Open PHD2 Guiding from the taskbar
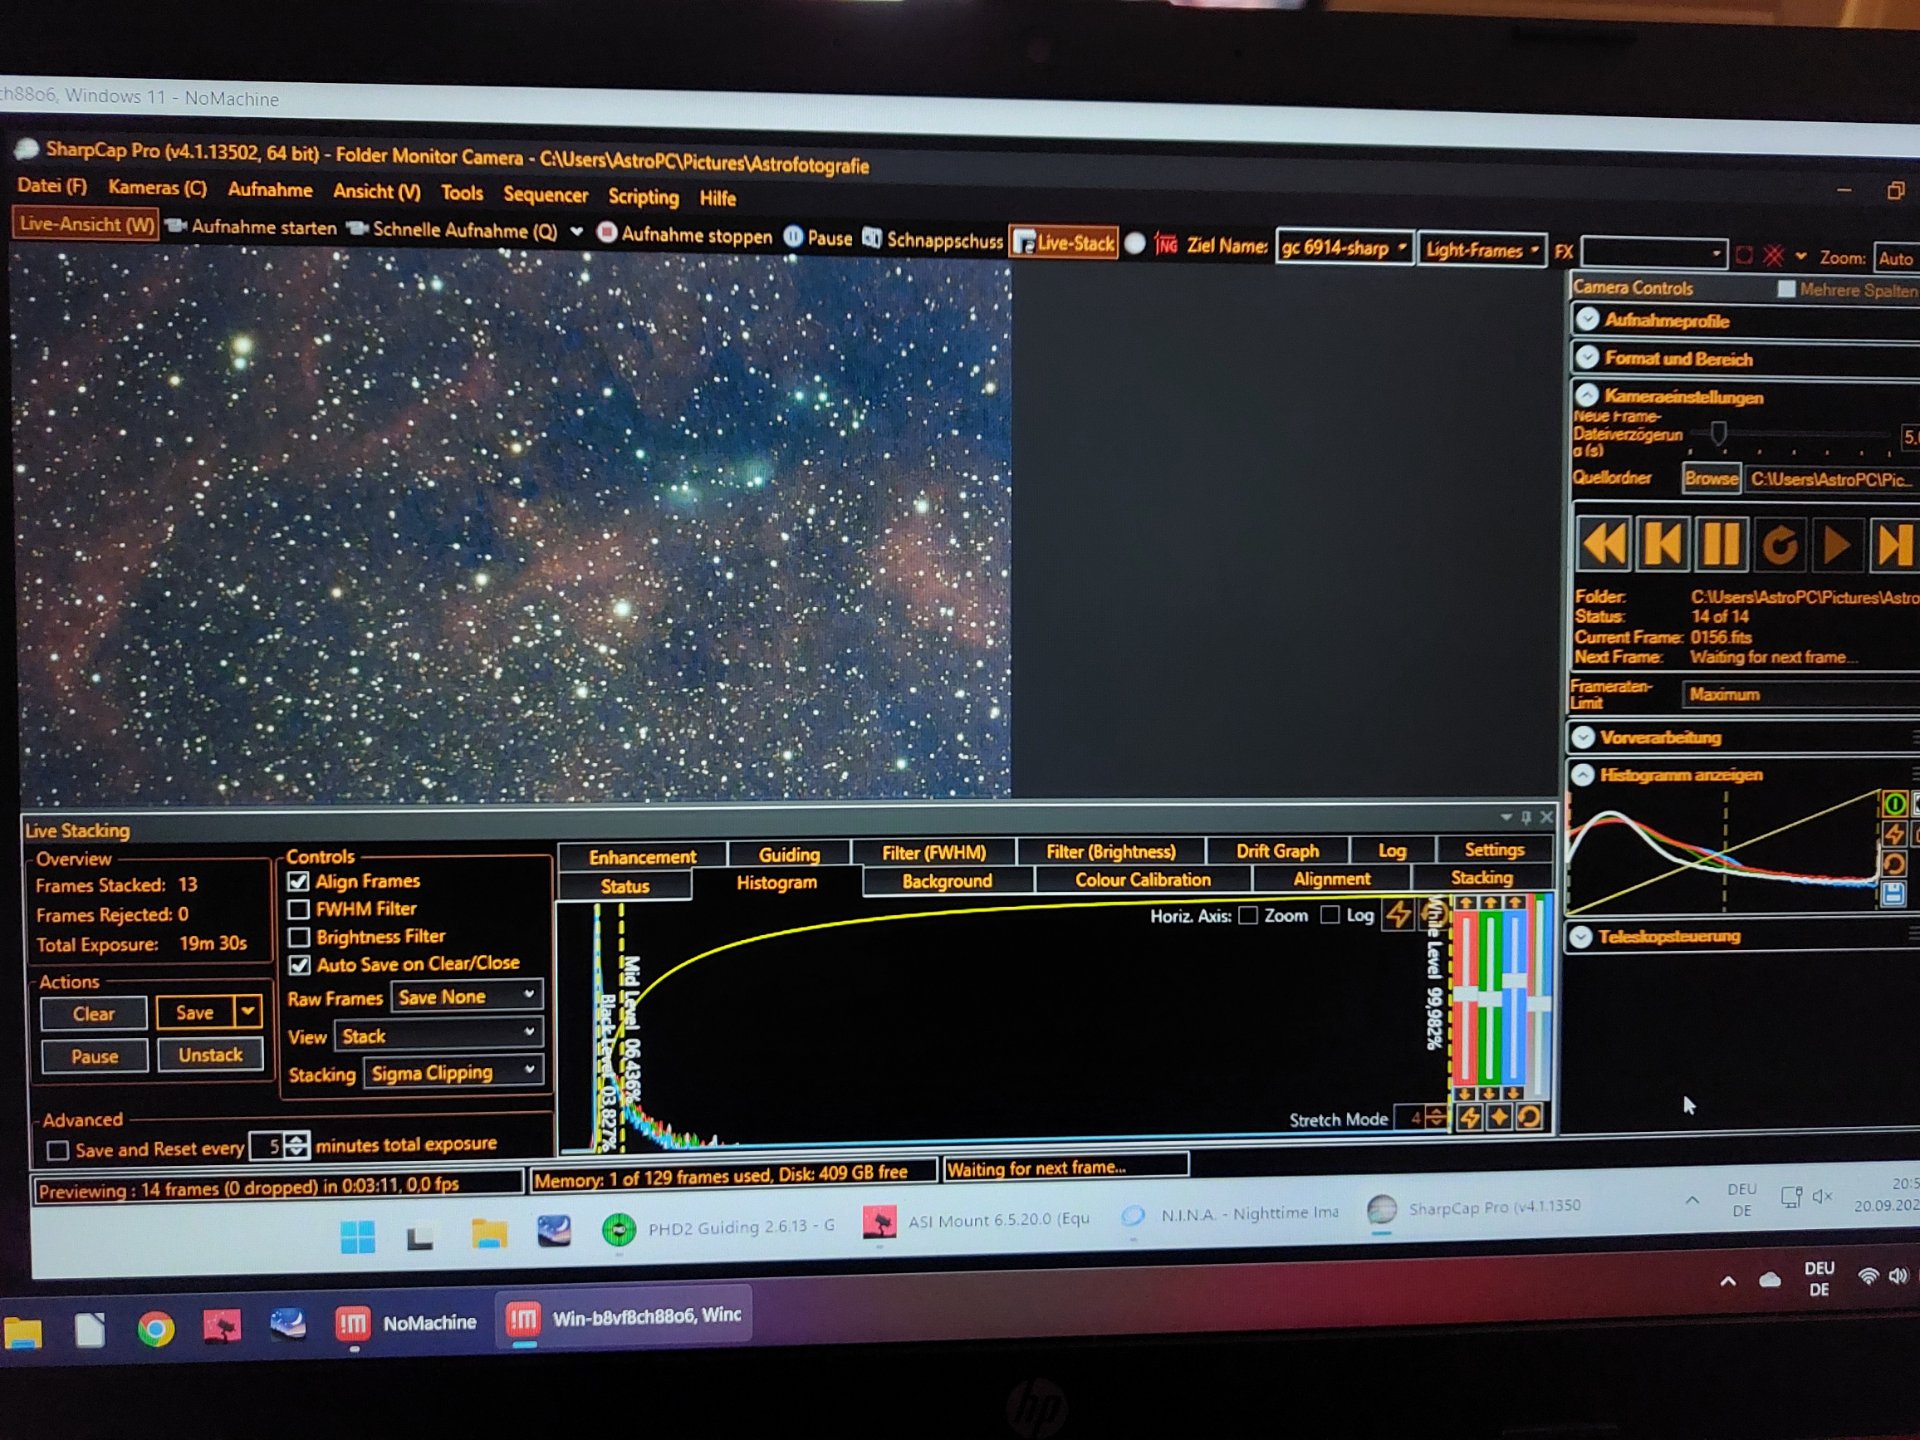The width and height of the screenshot is (1920, 1440). click(x=718, y=1227)
